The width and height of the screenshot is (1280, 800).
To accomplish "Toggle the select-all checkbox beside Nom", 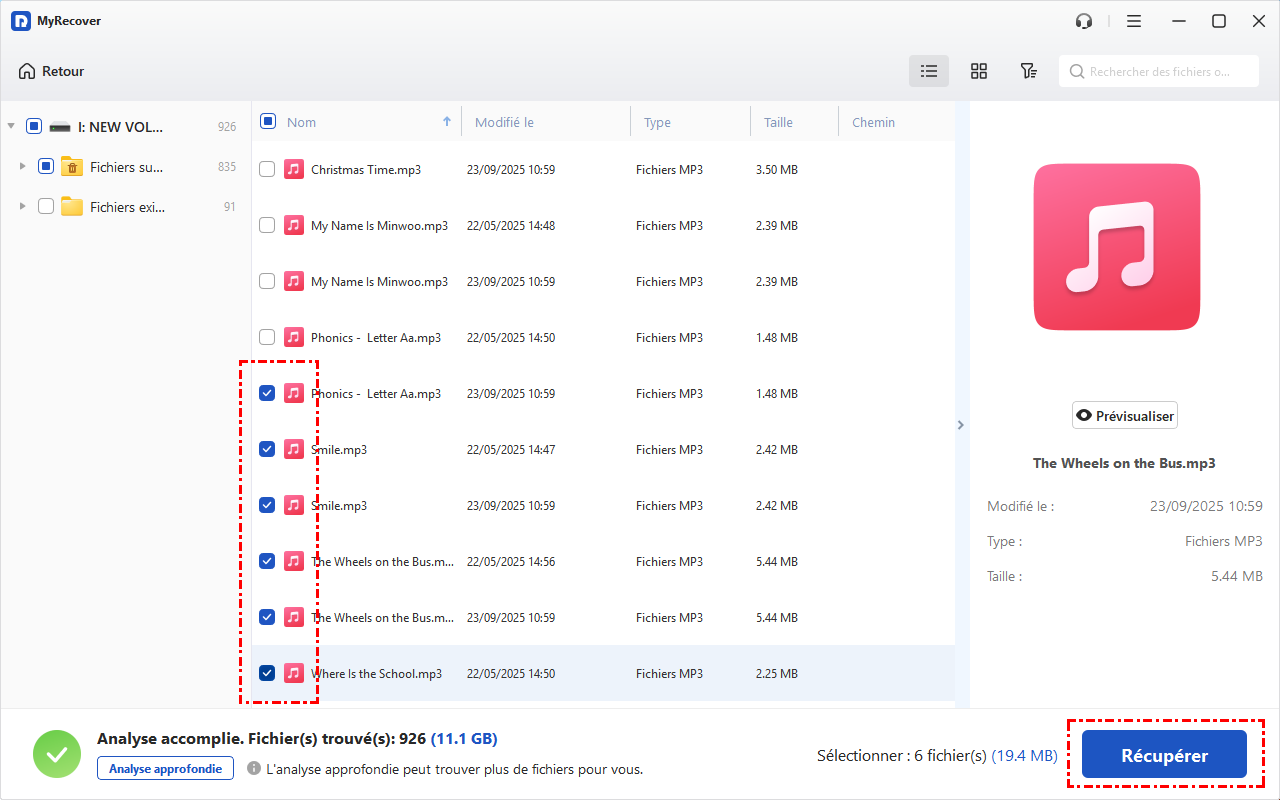I will point(268,122).
